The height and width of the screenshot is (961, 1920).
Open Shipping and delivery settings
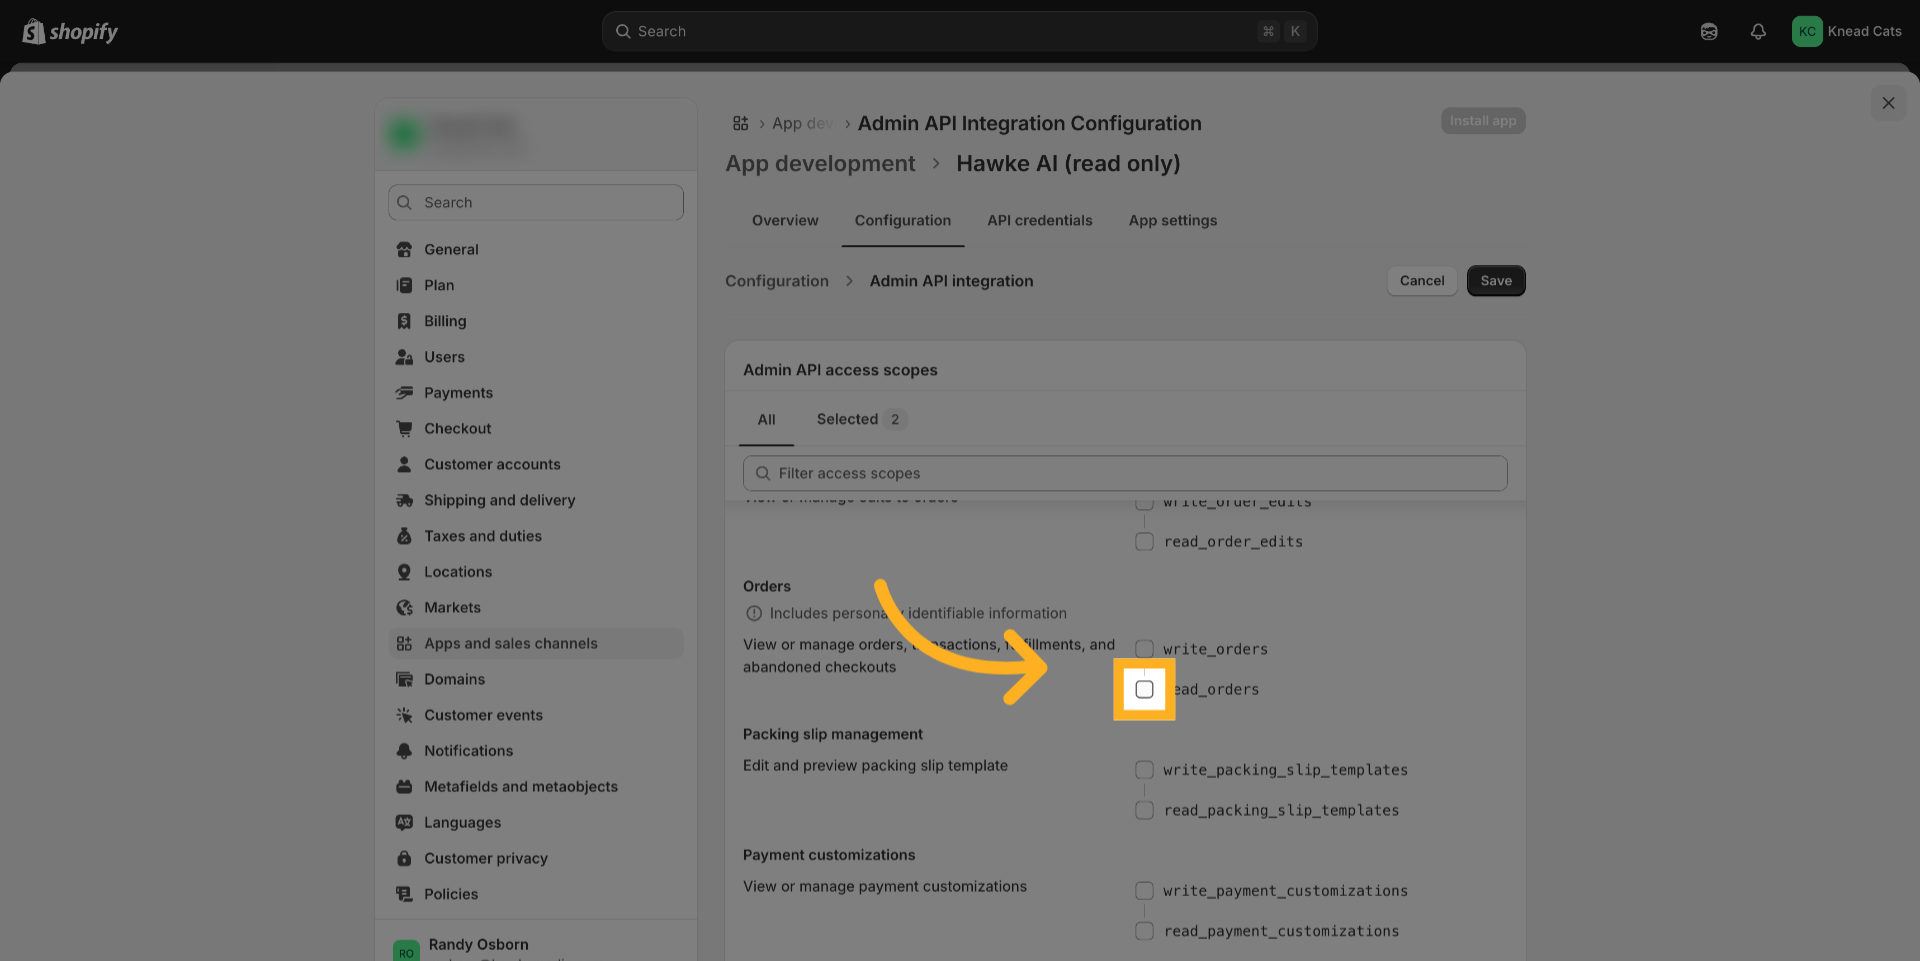click(x=499, y=500)
